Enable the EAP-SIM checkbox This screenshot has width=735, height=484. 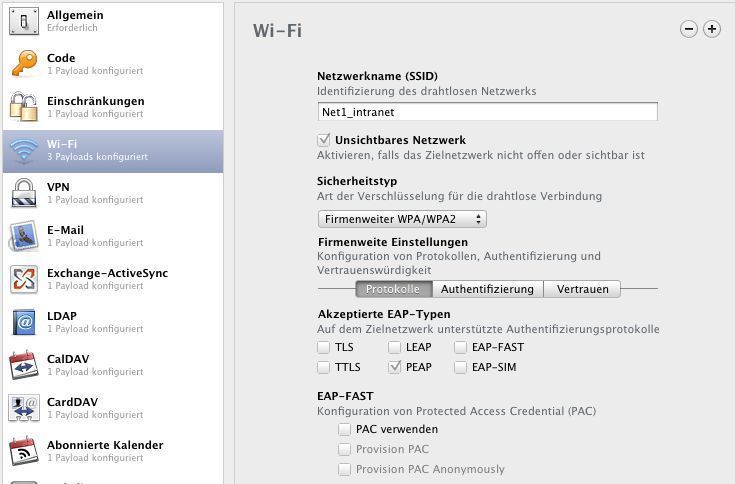460,367
